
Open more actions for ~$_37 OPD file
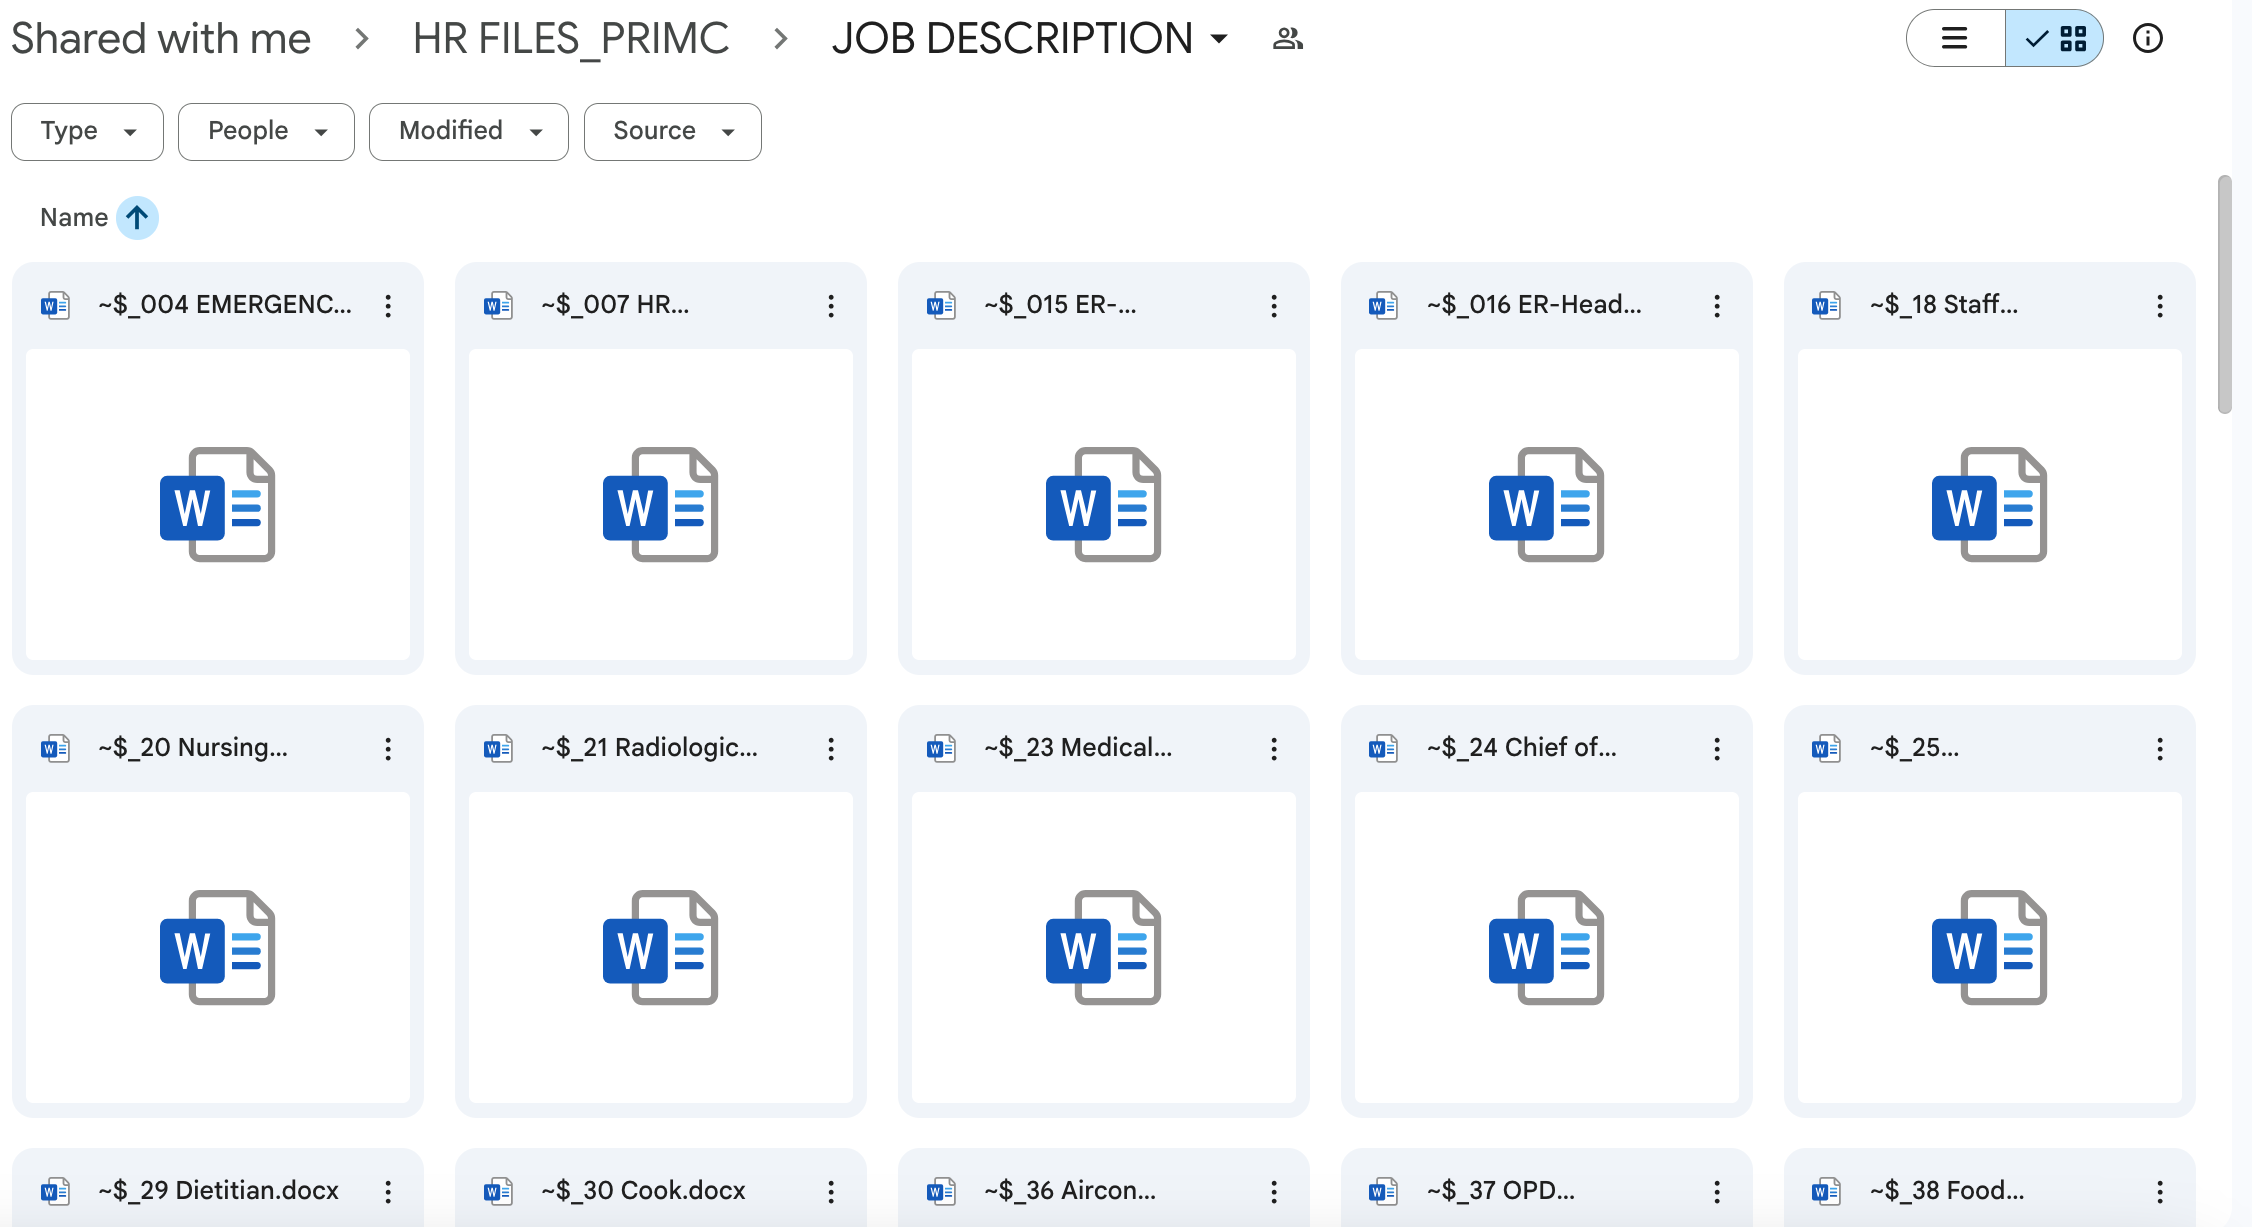[1717, 1192]
